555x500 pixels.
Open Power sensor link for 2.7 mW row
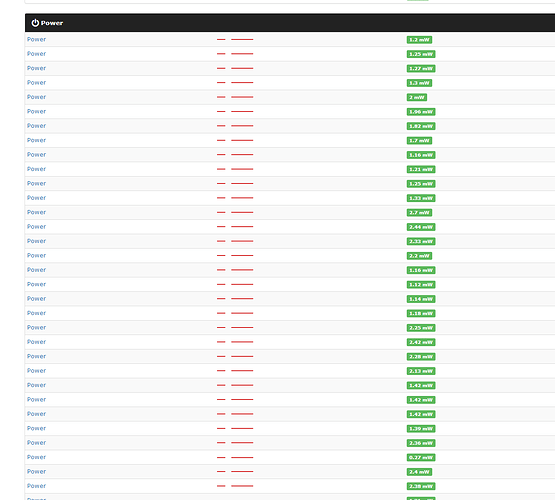pyautogui.click(x=36, y=212)
